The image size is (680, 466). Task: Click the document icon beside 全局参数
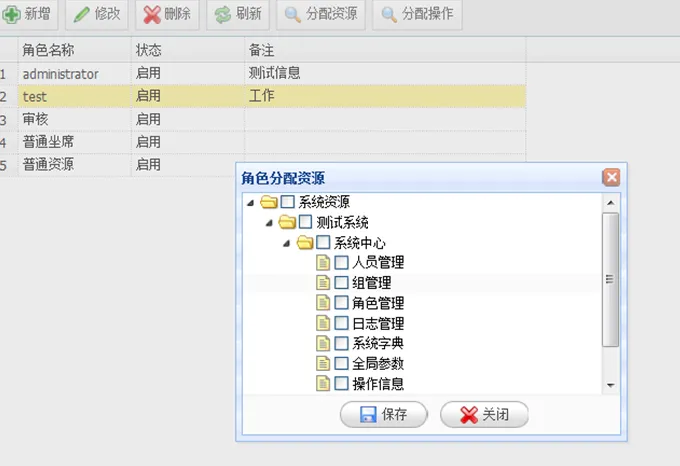pyautogui.click(x=323, y=363)
